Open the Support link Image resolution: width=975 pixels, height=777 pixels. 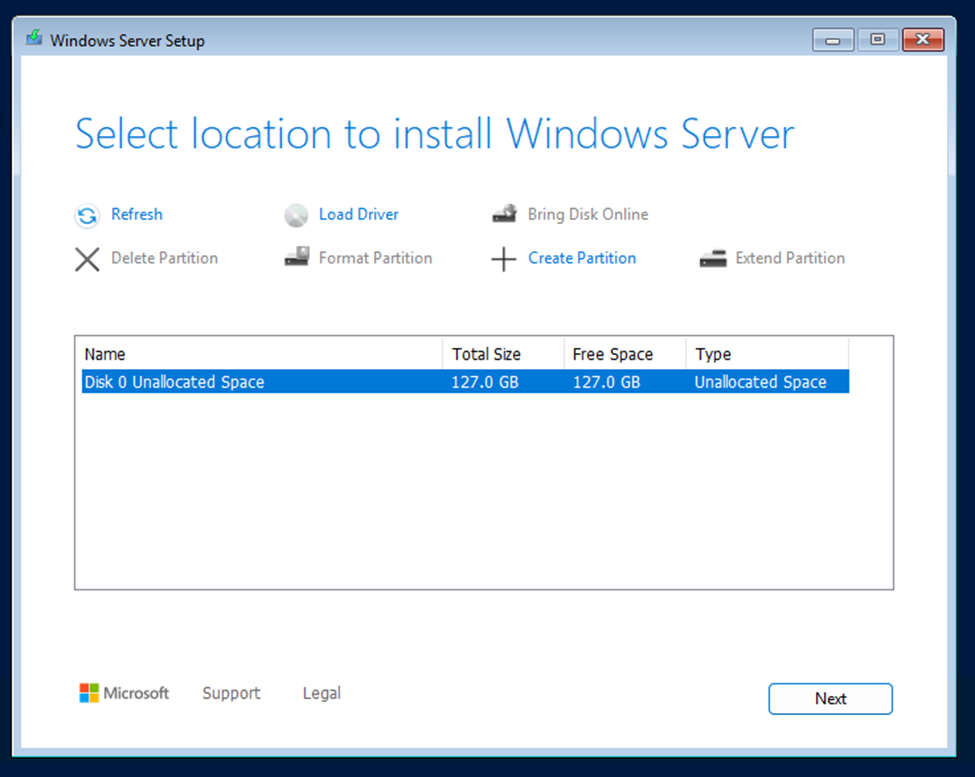coord(231,693)
